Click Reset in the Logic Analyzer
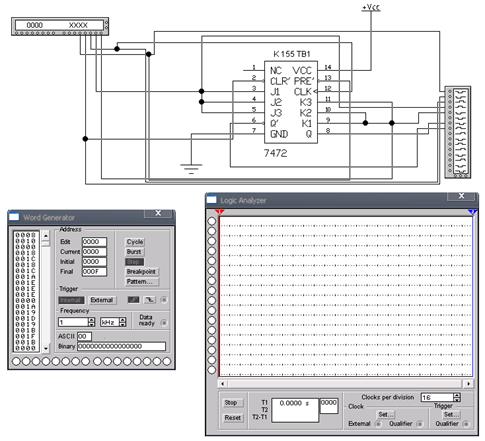 pyautogui.click(x=232, y=417)
